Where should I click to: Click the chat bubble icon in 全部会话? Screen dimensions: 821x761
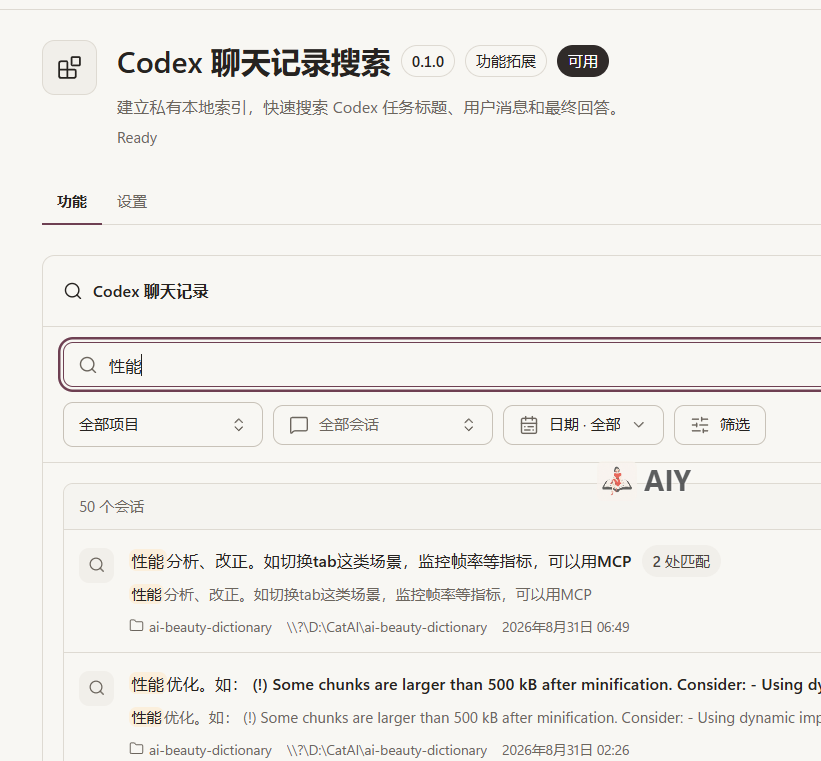point(298,425)
